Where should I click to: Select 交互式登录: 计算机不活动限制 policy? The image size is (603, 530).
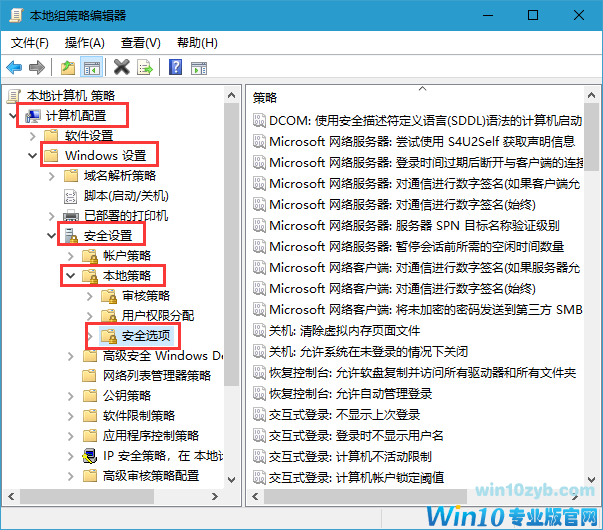point(350,456)
